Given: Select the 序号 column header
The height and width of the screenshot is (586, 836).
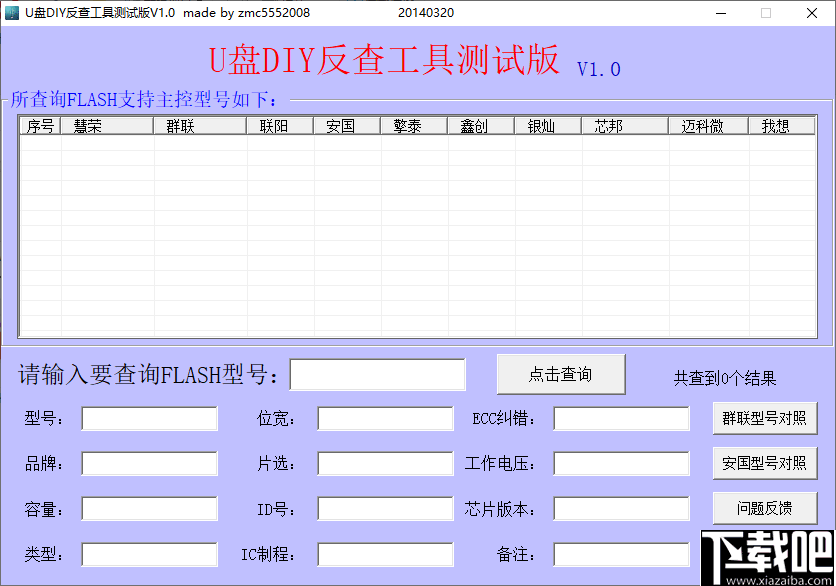Looking at the screenshot, I should (39, 125).
